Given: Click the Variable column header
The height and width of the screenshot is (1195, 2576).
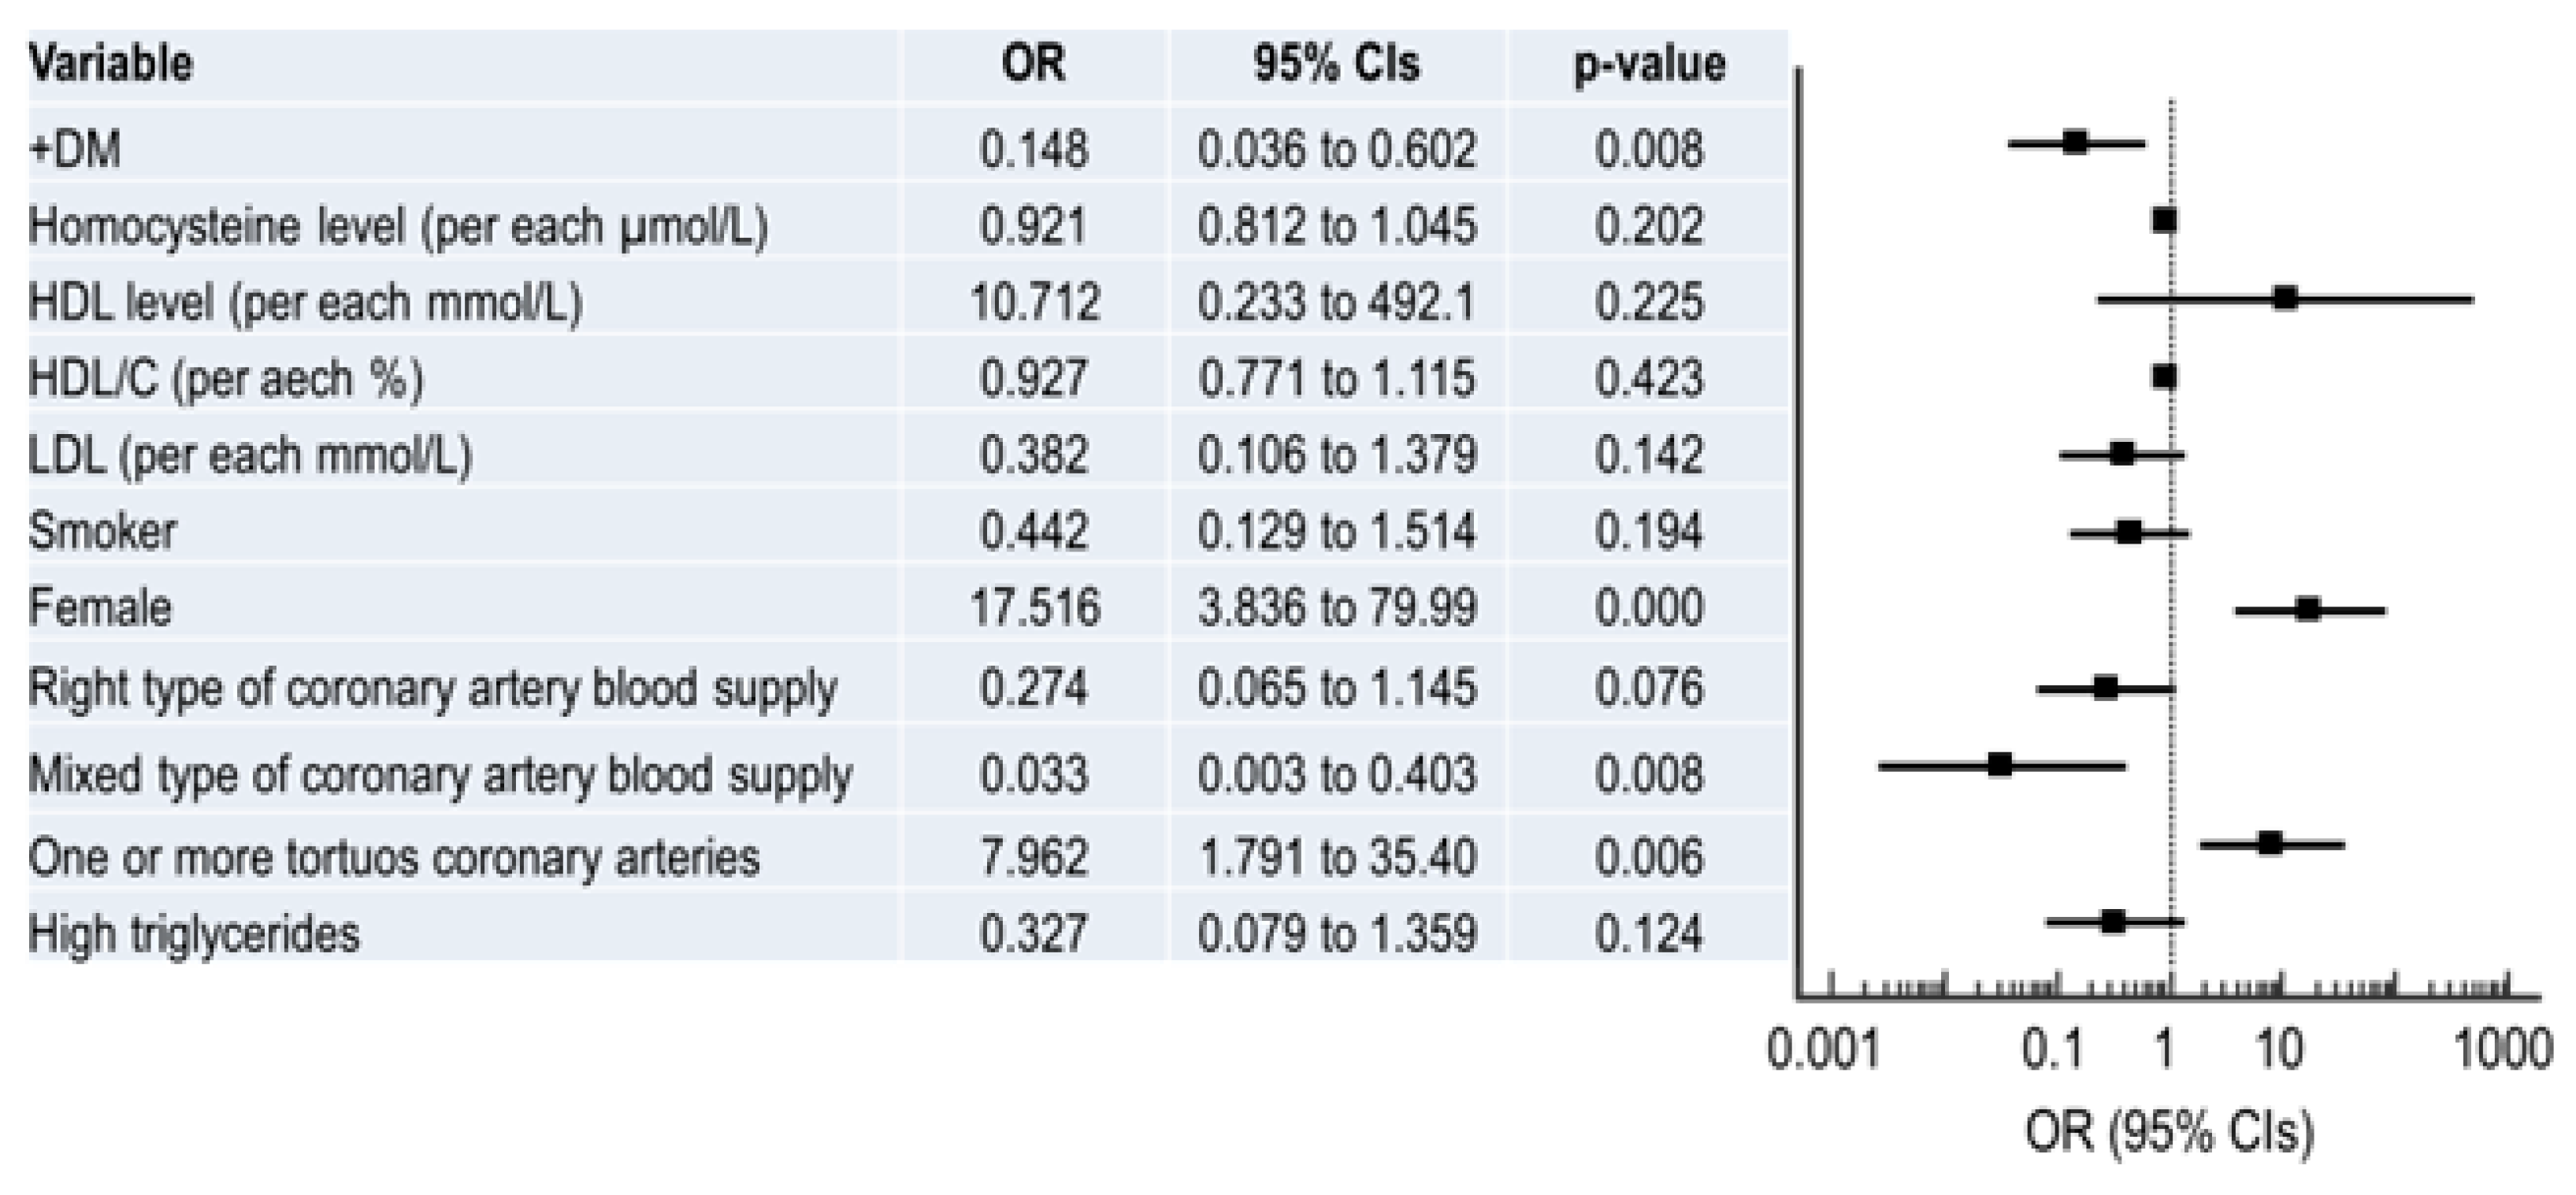Looking at the screenshot, I should (111, 65).
